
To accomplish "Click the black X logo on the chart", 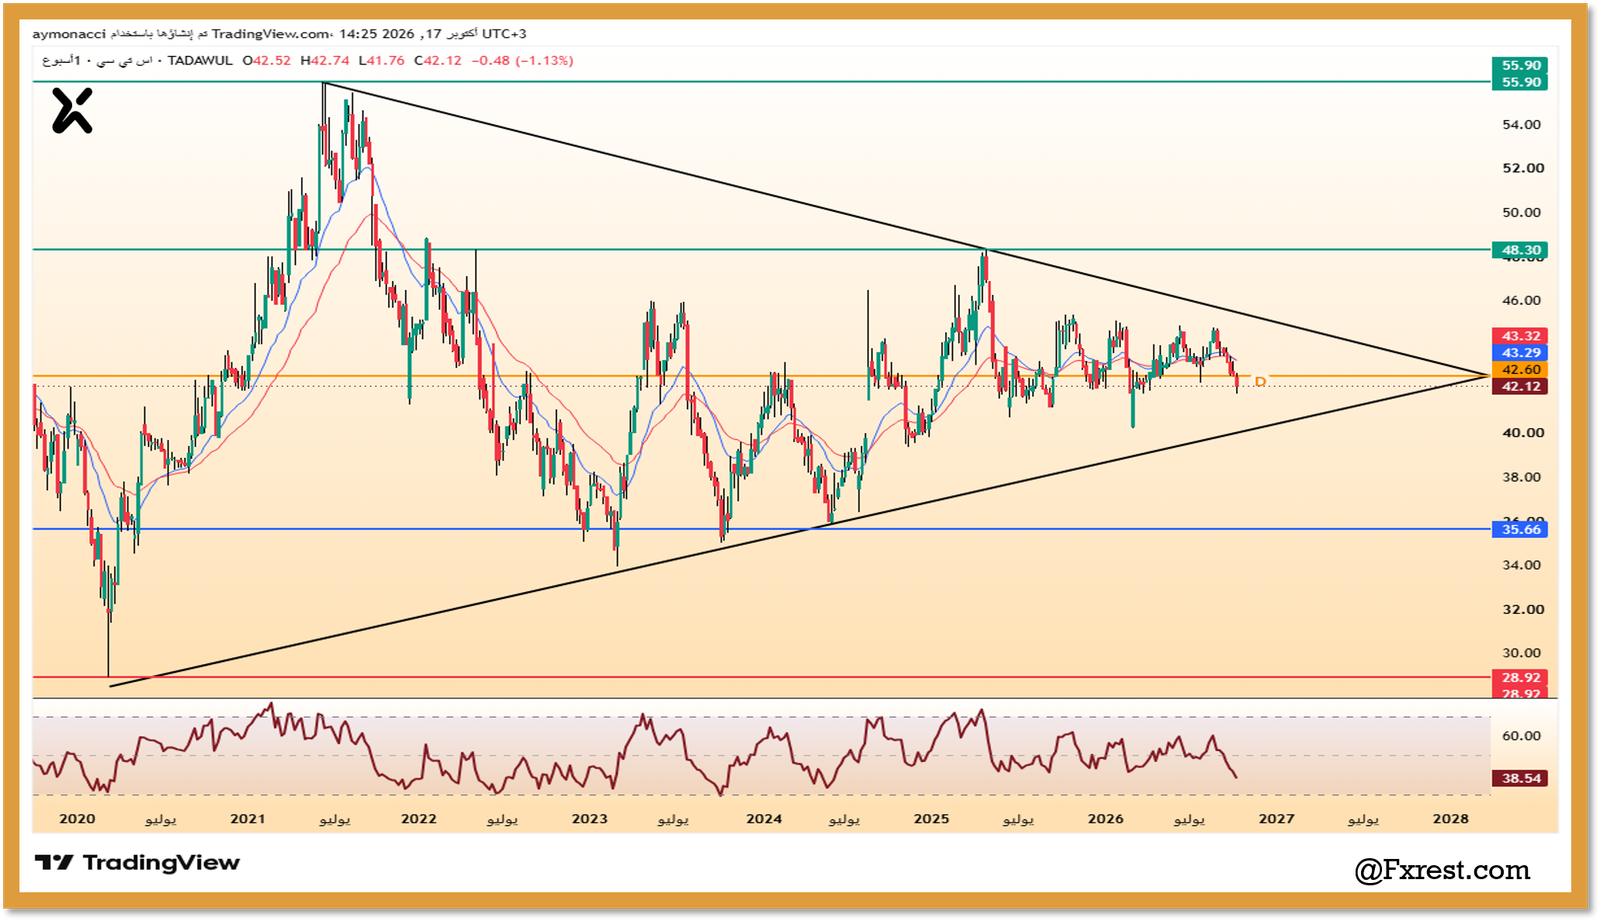I will point(72,110).
